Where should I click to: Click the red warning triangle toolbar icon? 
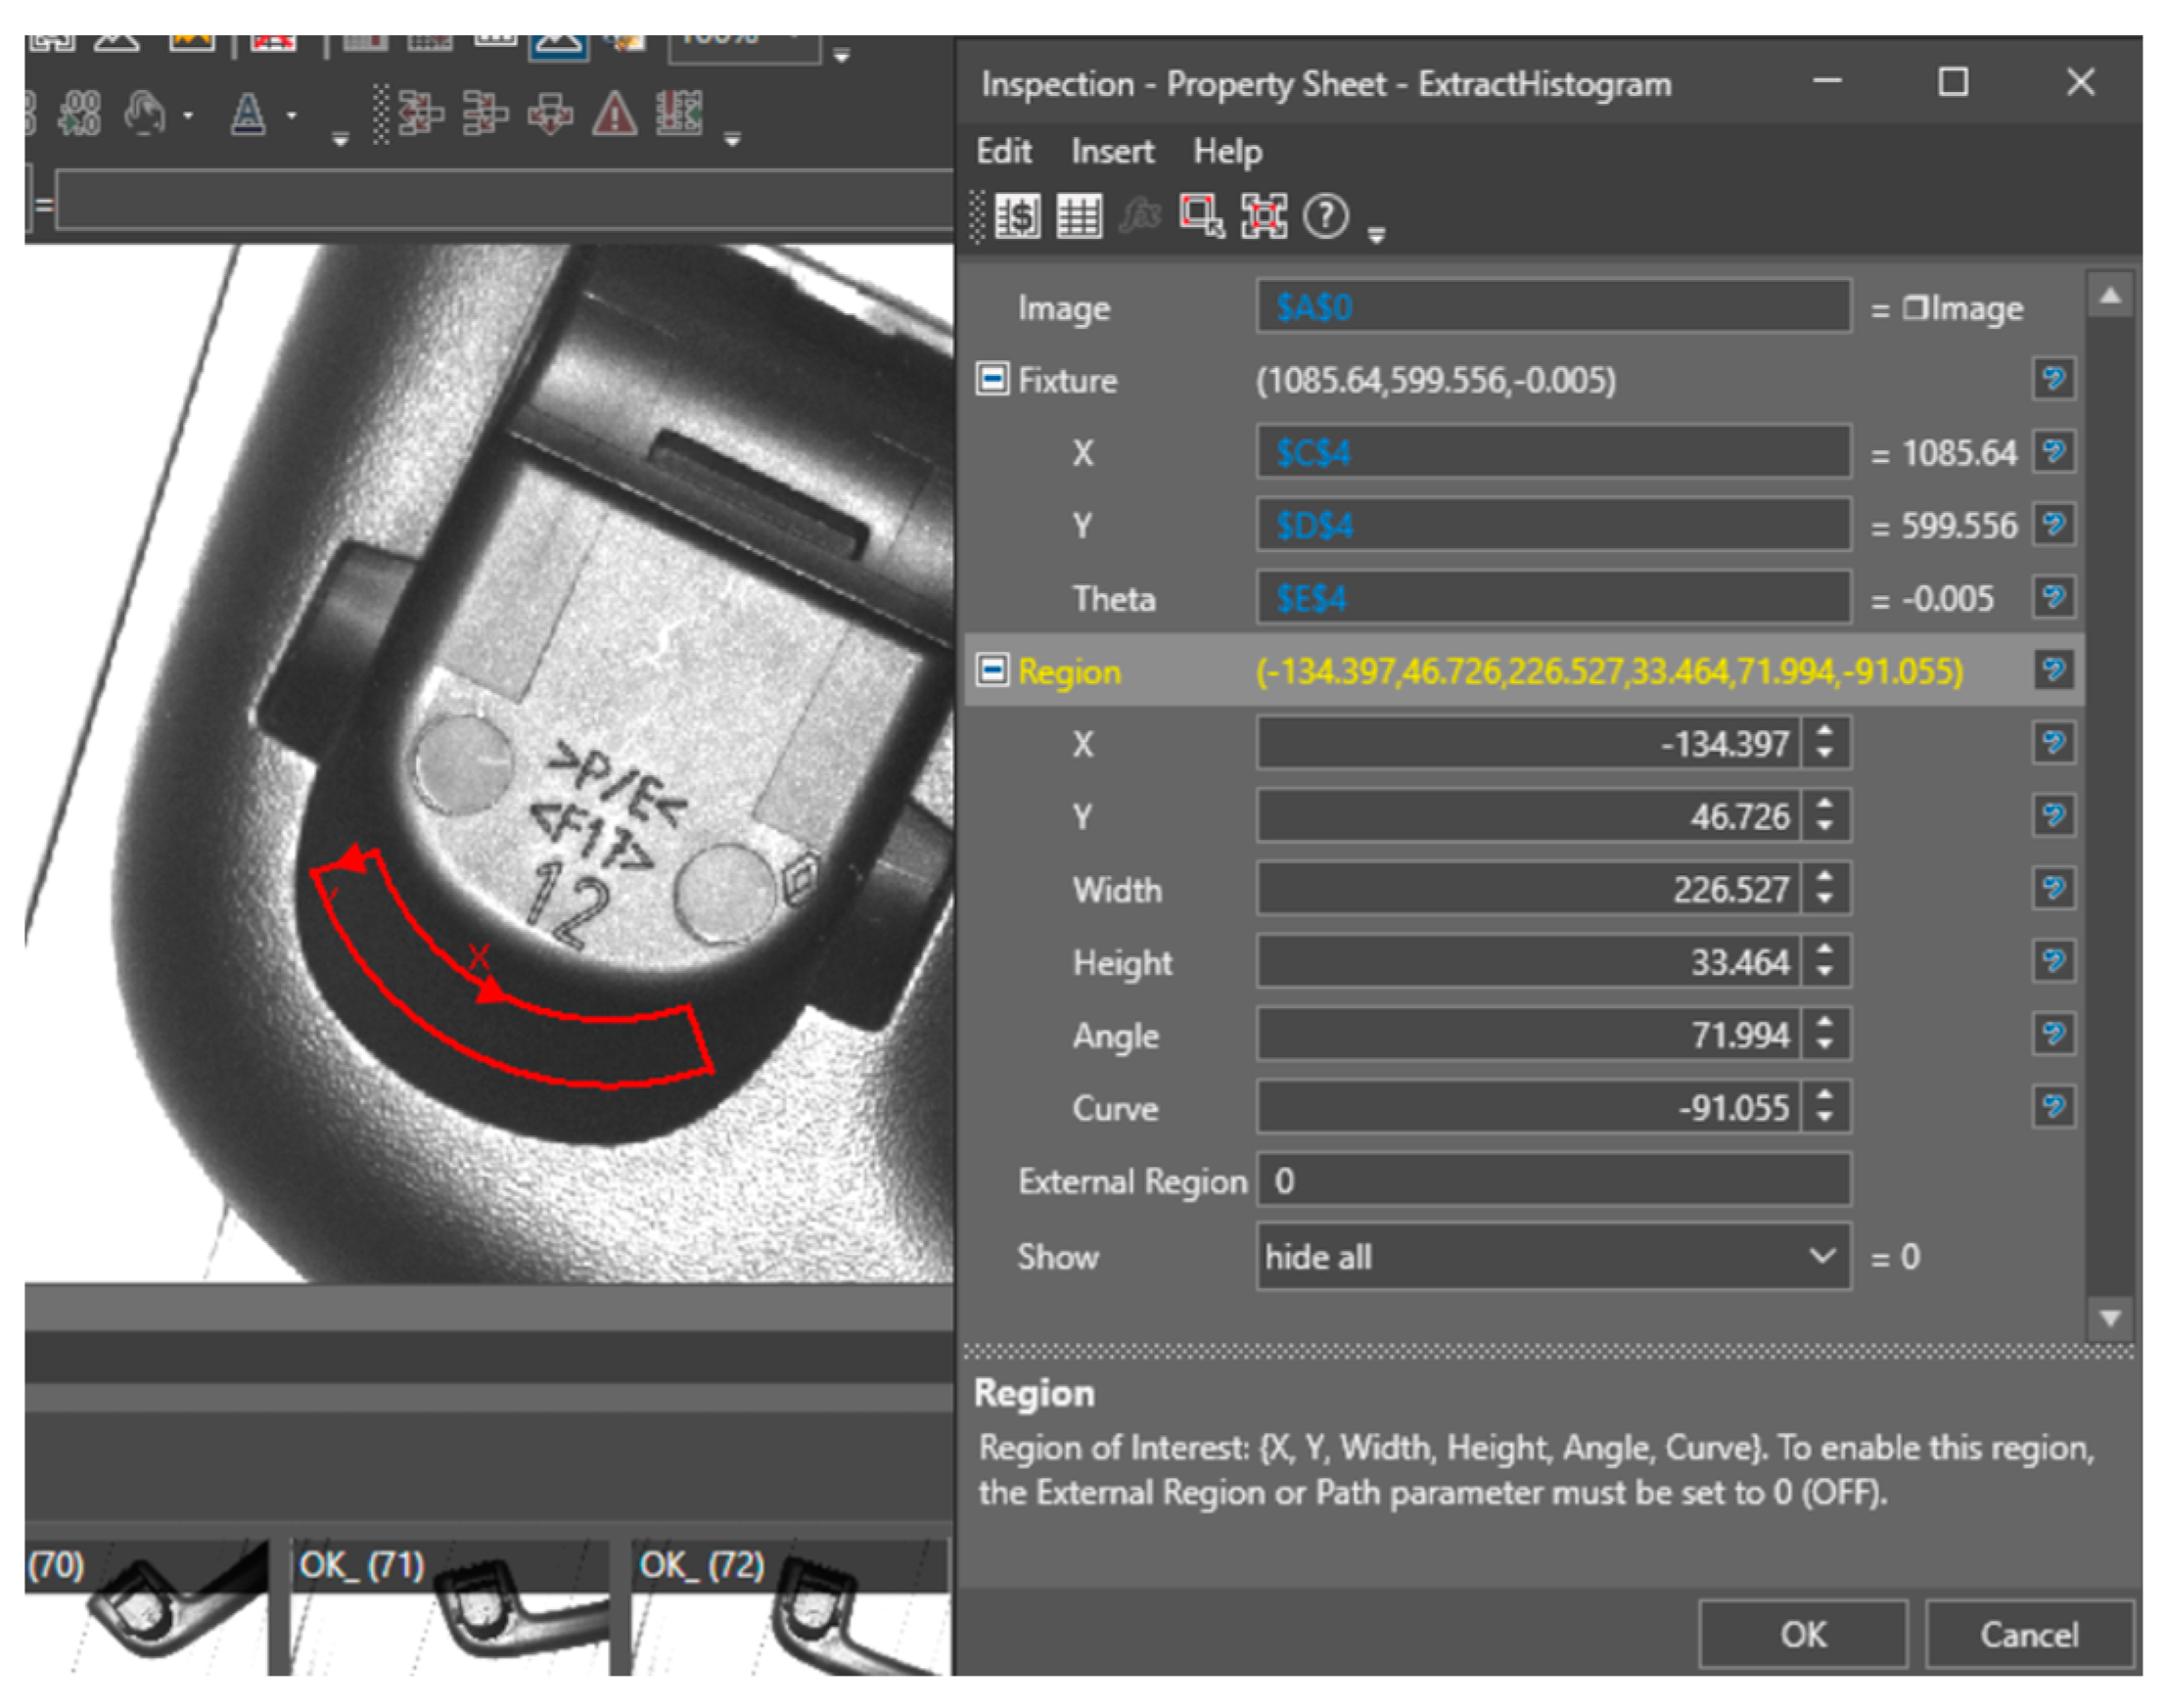(x=614, y=114)
